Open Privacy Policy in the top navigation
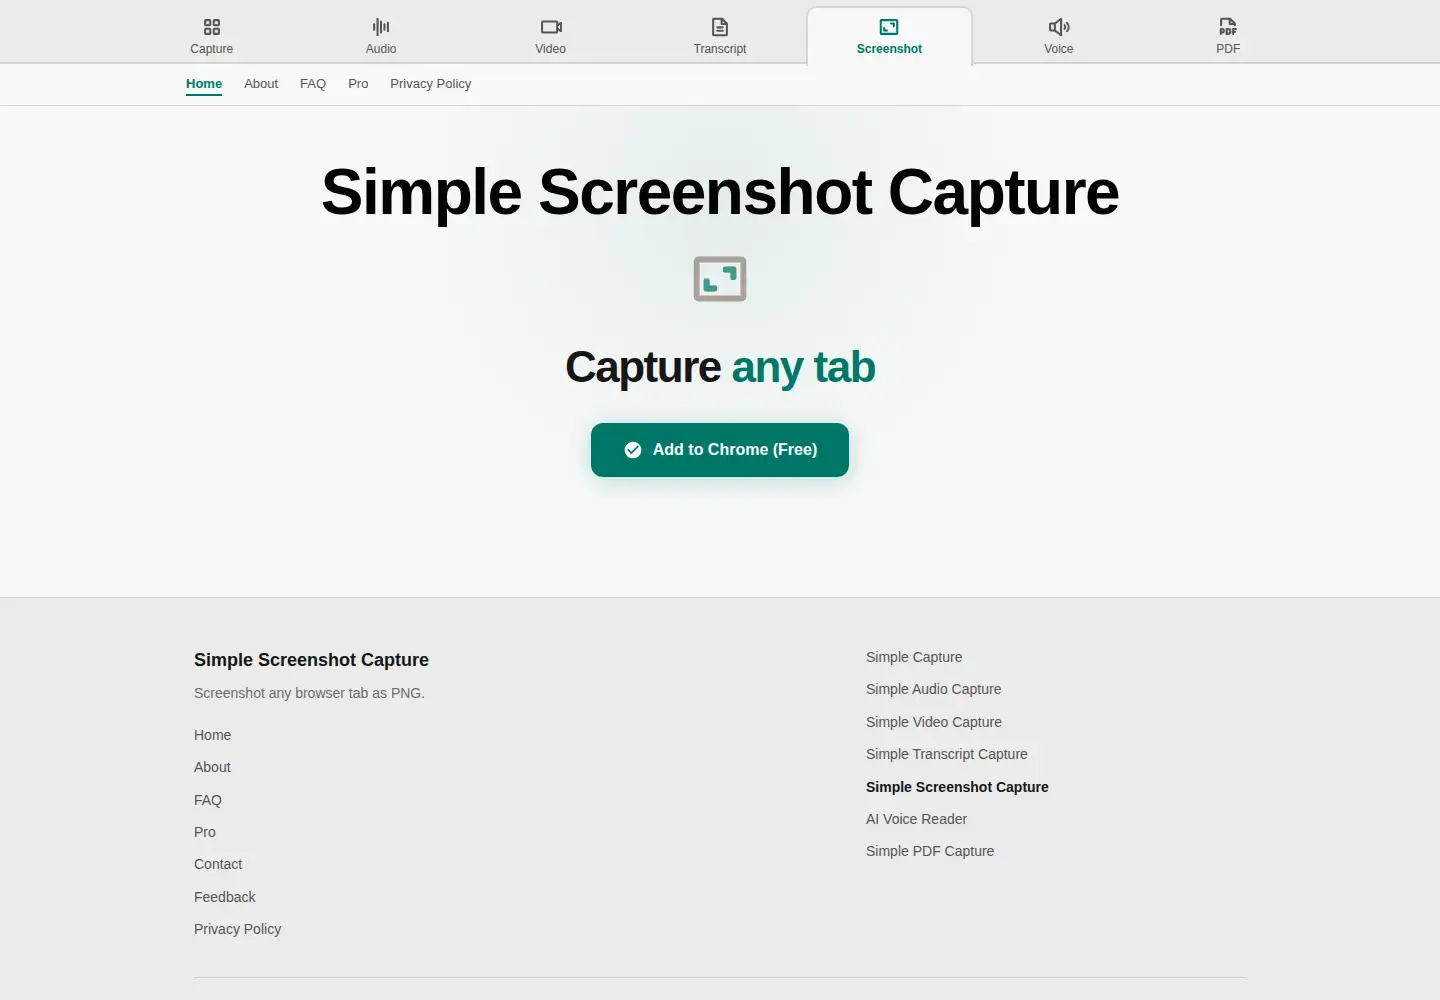The image size is (1440, 1000). tap(430, 84)
